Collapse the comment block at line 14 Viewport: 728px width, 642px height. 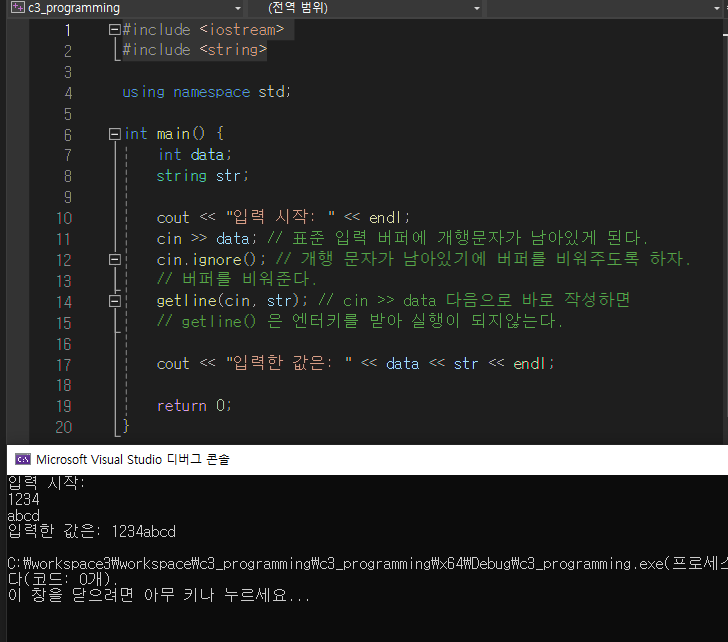(114, 301)
